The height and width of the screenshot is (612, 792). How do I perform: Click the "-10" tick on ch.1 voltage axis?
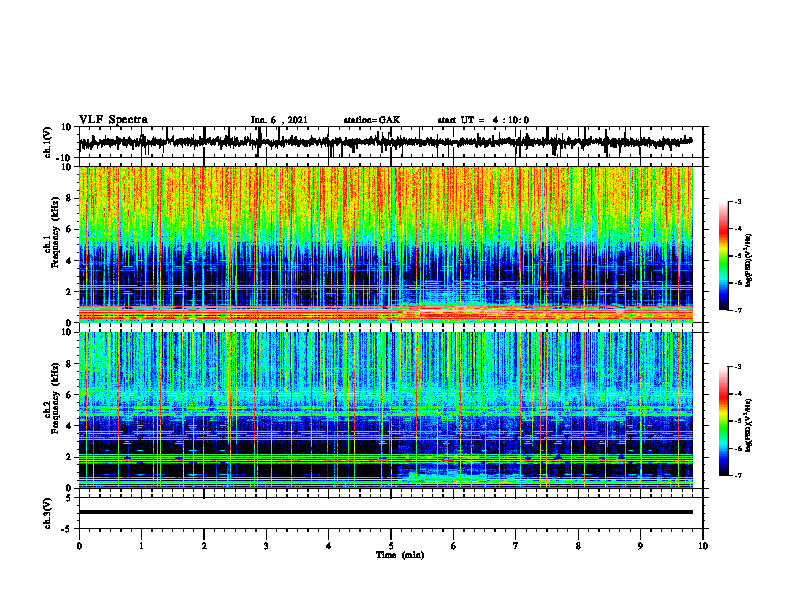tap(65, 158)
